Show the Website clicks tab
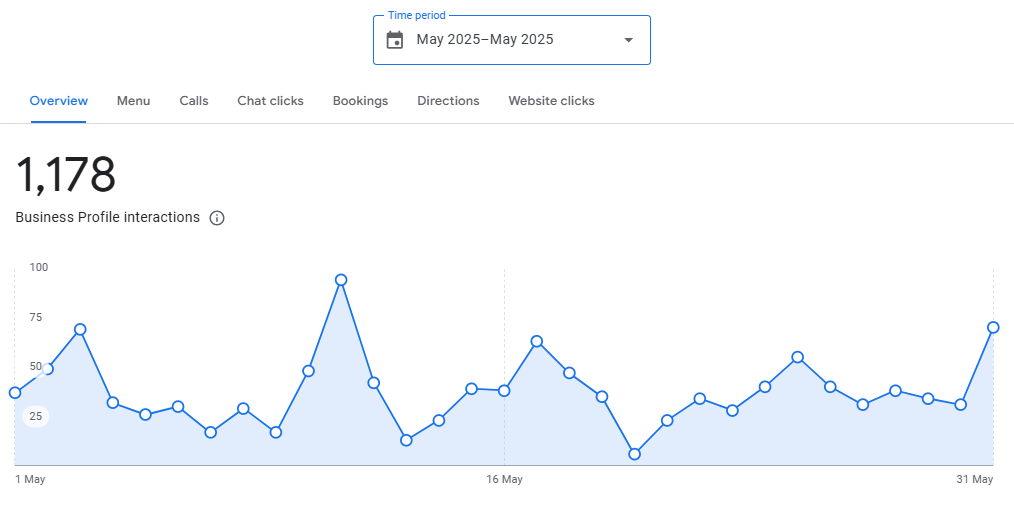The width and height of the screenshot is (1014, 509). pyautogui.click(x=551, y=101)
